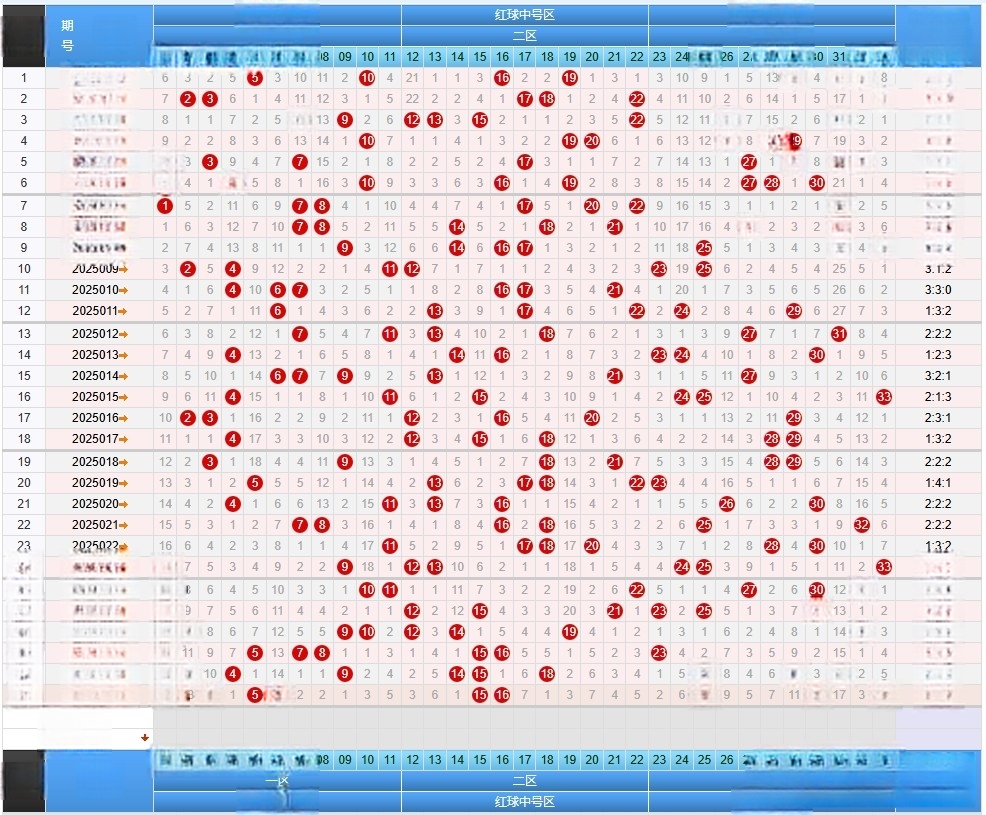The image size is (986, 815).
Task: Click the red down arrow below the period column
Action: [x=145, y=738]
